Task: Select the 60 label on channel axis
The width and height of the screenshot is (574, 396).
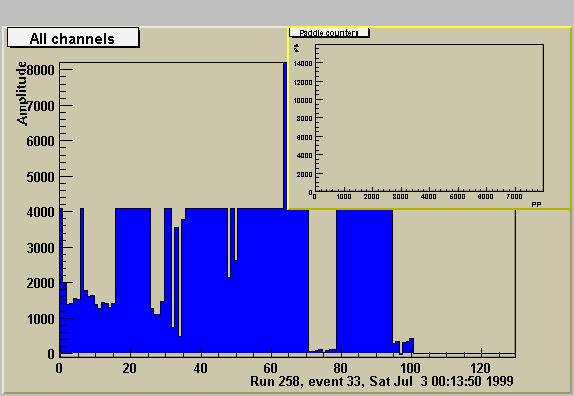Action: [271, 368]
